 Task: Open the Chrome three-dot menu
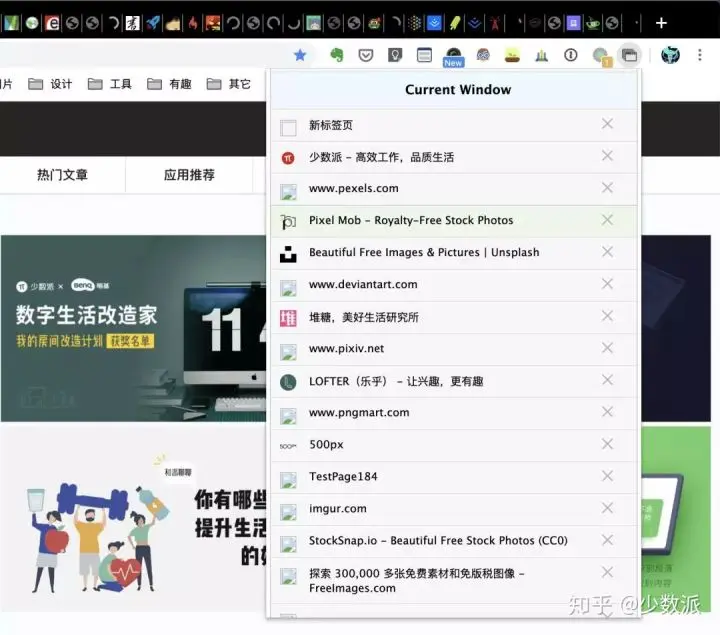(x=699, y=56)
